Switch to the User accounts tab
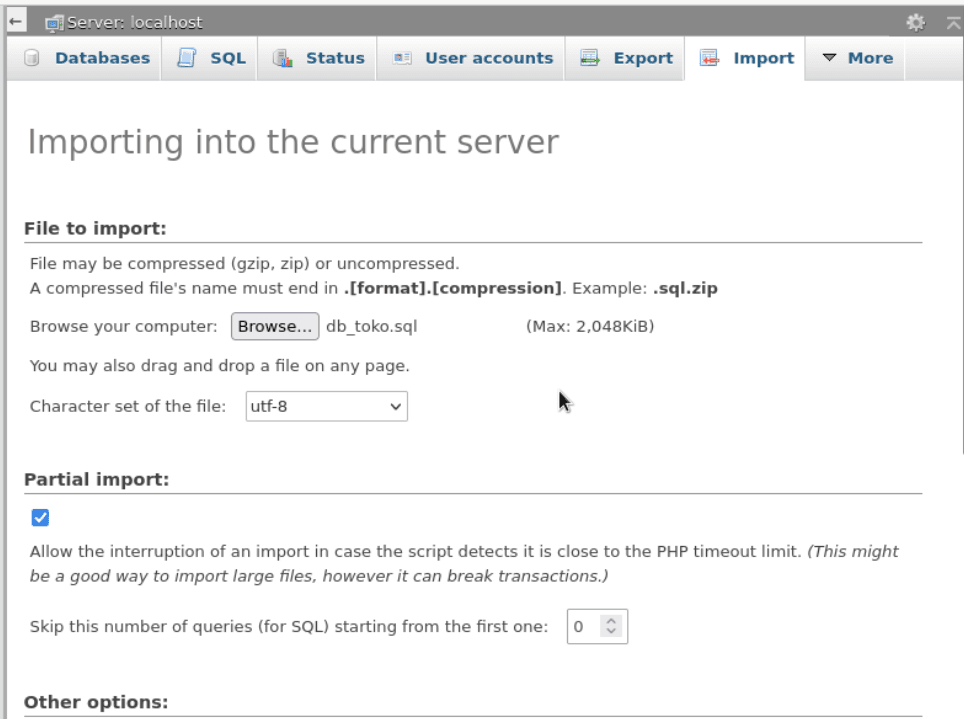 coord(488,58)
